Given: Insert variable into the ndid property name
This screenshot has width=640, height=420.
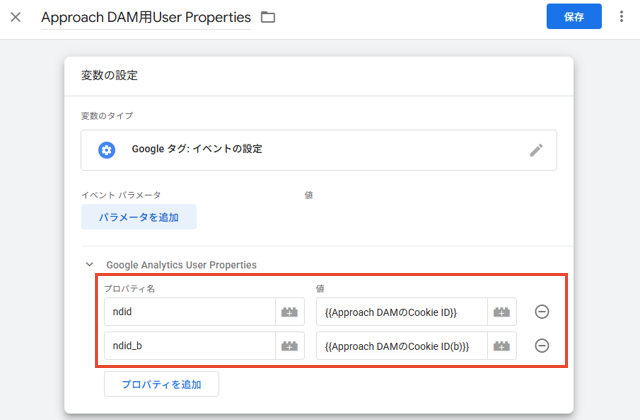Looking at the screenshot, I should pyautogui.click(x=290, y=312).
